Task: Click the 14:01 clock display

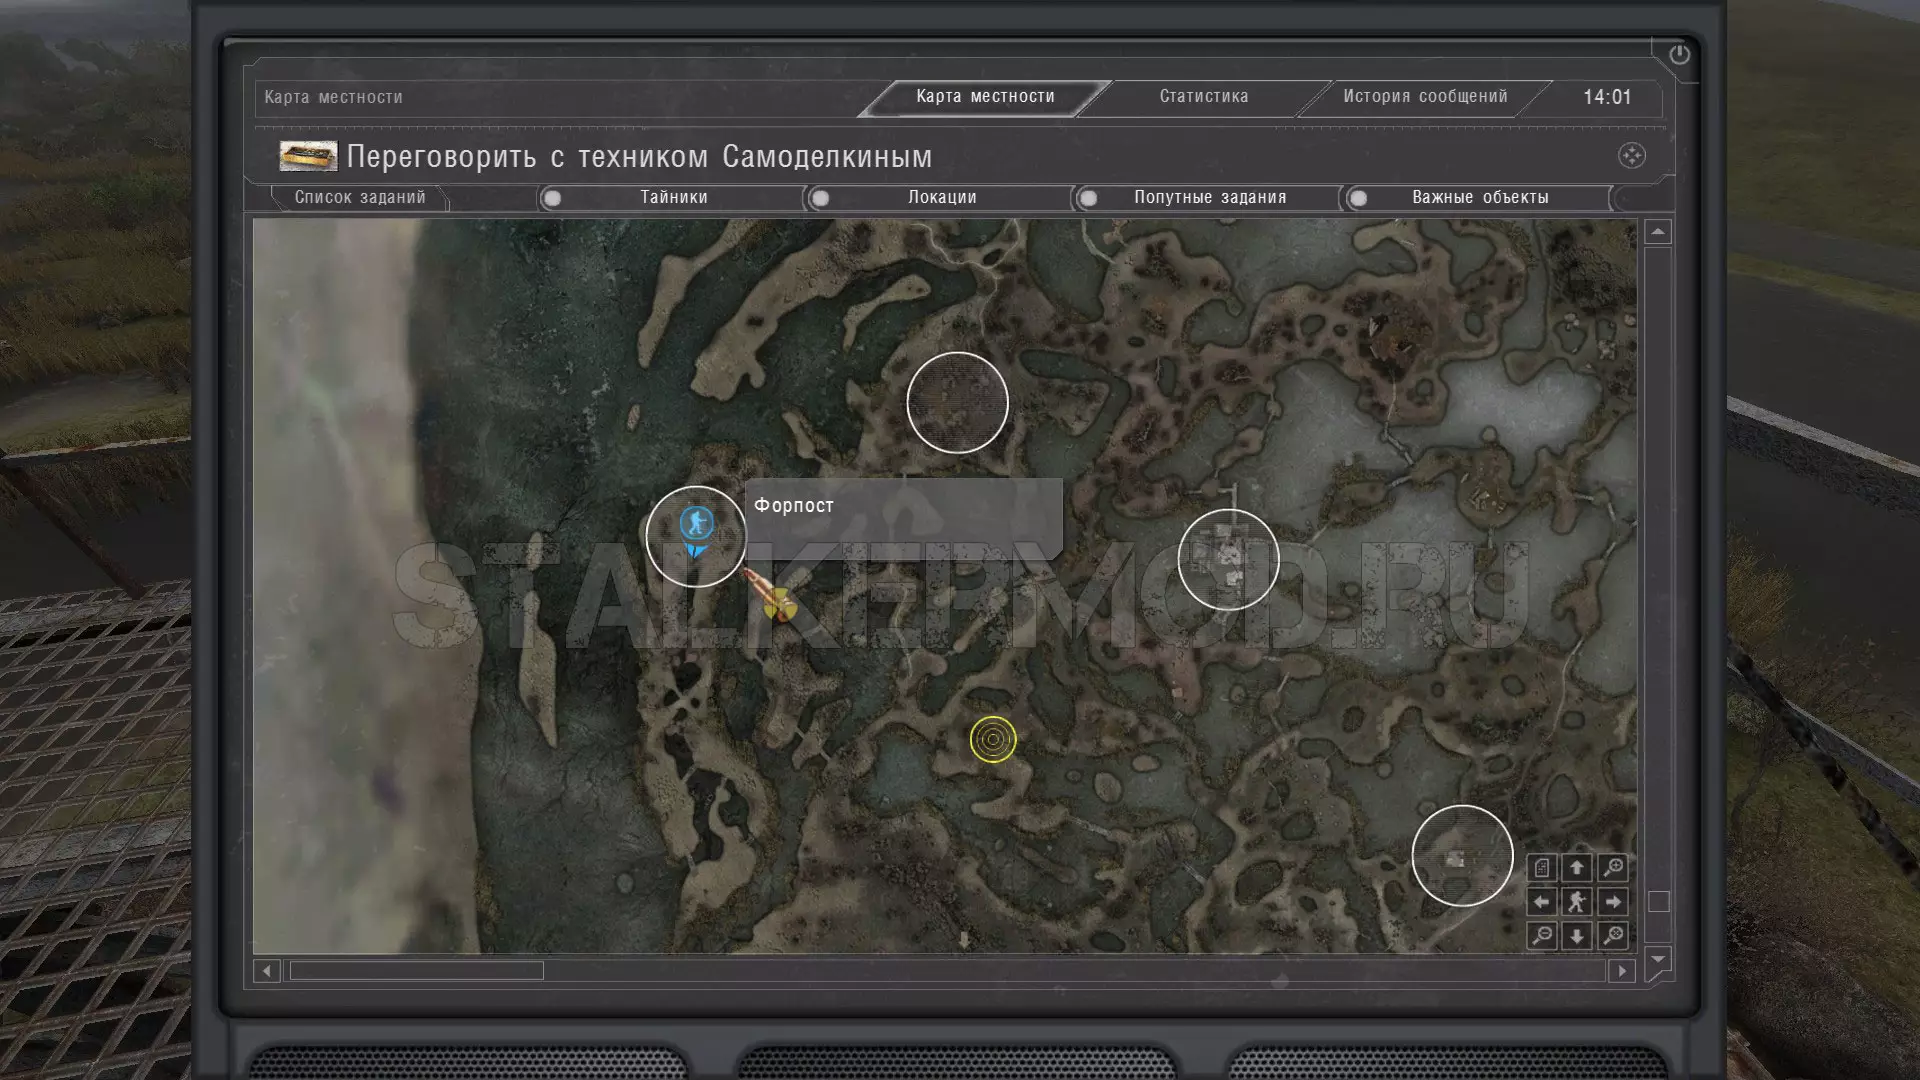Action: pyautogui.click(x=1607, y=97)
